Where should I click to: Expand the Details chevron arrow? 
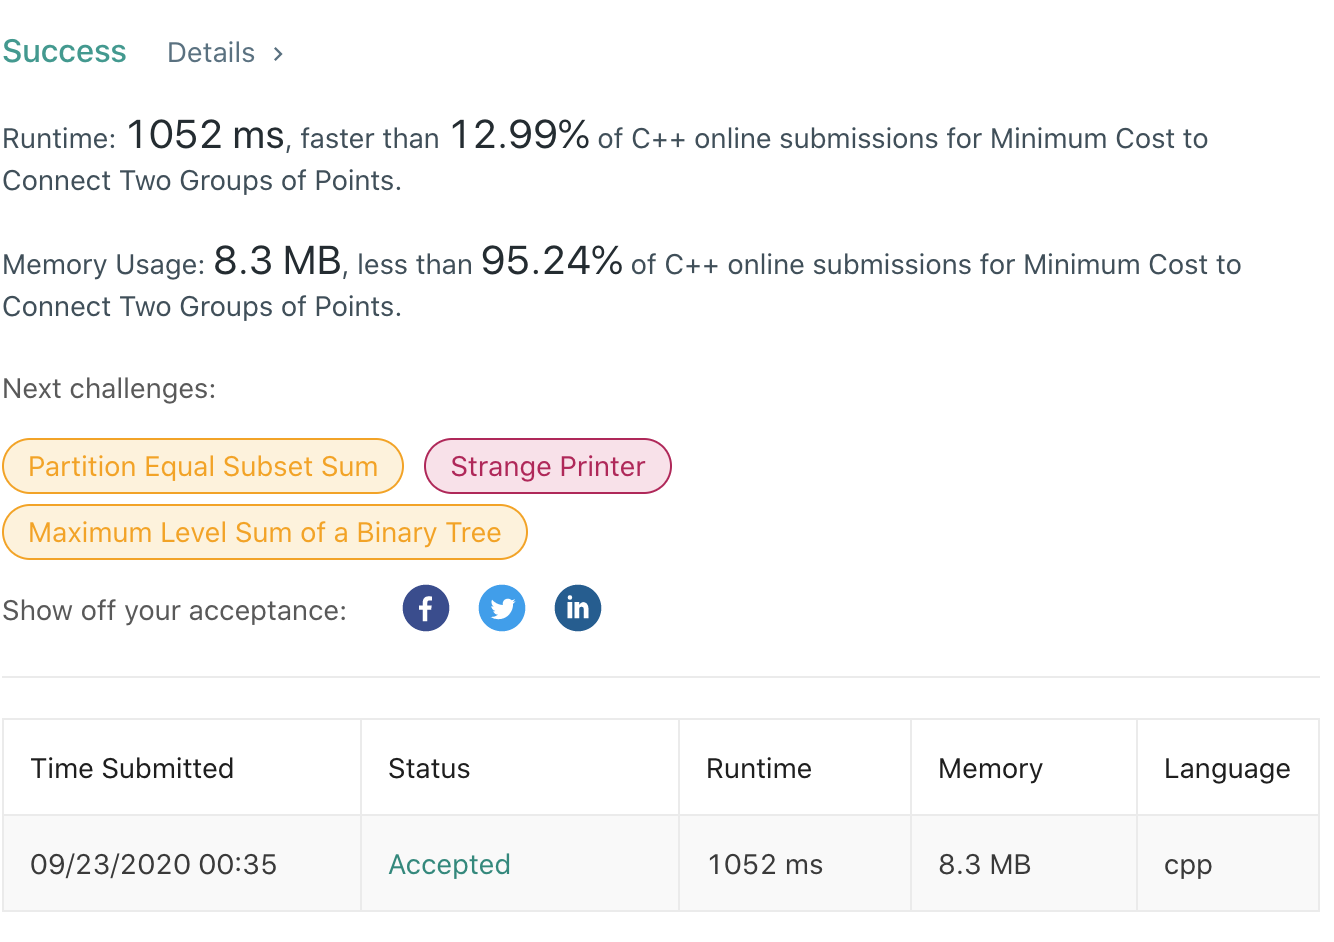pos(277,53)
